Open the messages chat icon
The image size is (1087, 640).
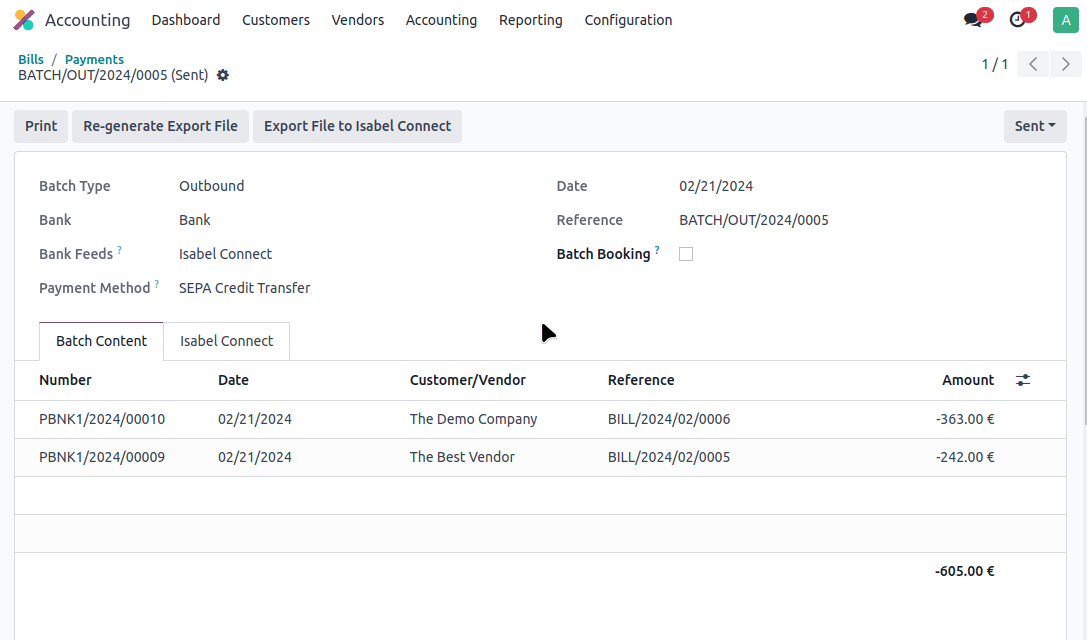click(x=973, y=20)
